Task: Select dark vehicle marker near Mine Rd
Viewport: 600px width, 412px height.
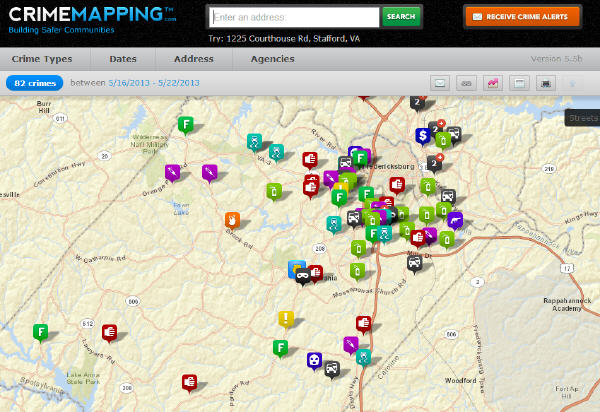Action: pyautogui.click(x=414, y=264)
